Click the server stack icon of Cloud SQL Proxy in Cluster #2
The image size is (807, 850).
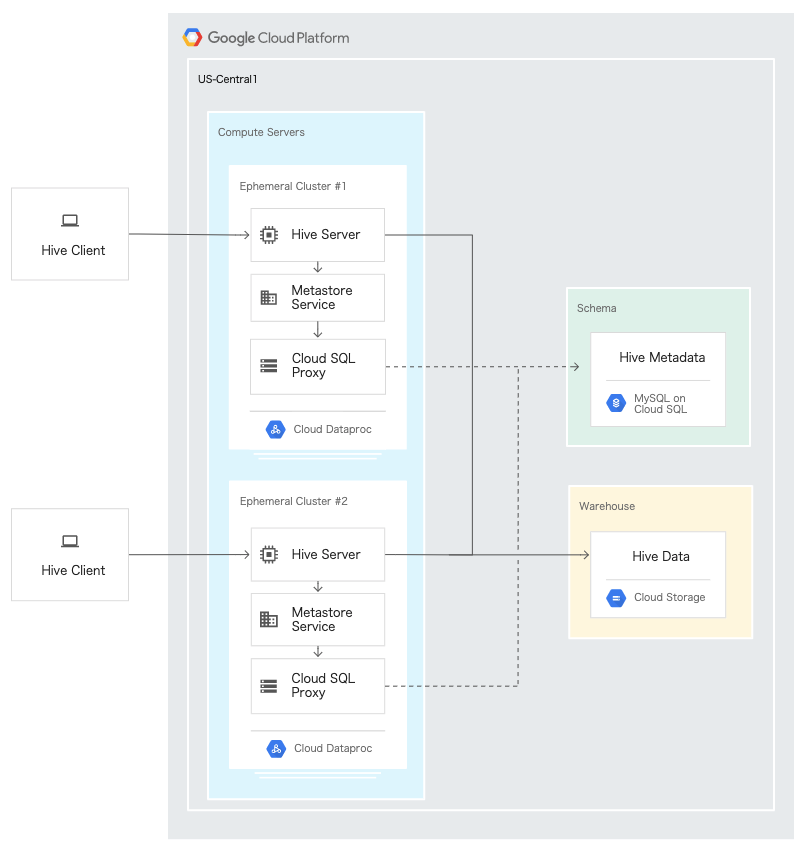click(269, 686)
